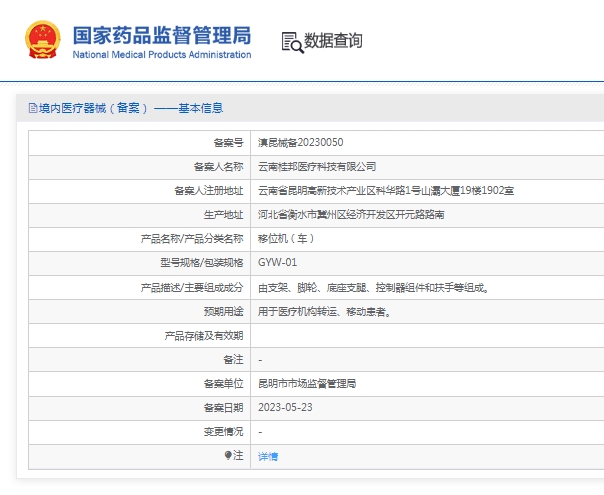Click the info bulb icon next to 注
Viewport: 604px width, 495px height.
228,456
